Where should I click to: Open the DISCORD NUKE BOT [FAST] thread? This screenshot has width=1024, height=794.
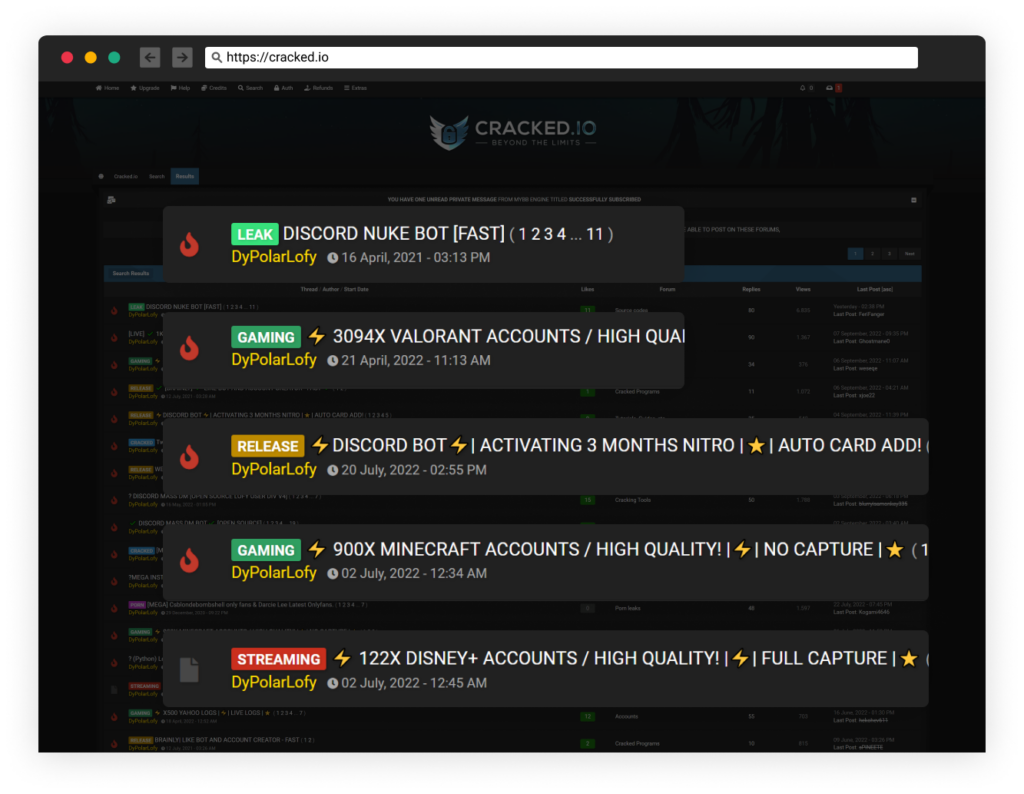click(394, 234)
